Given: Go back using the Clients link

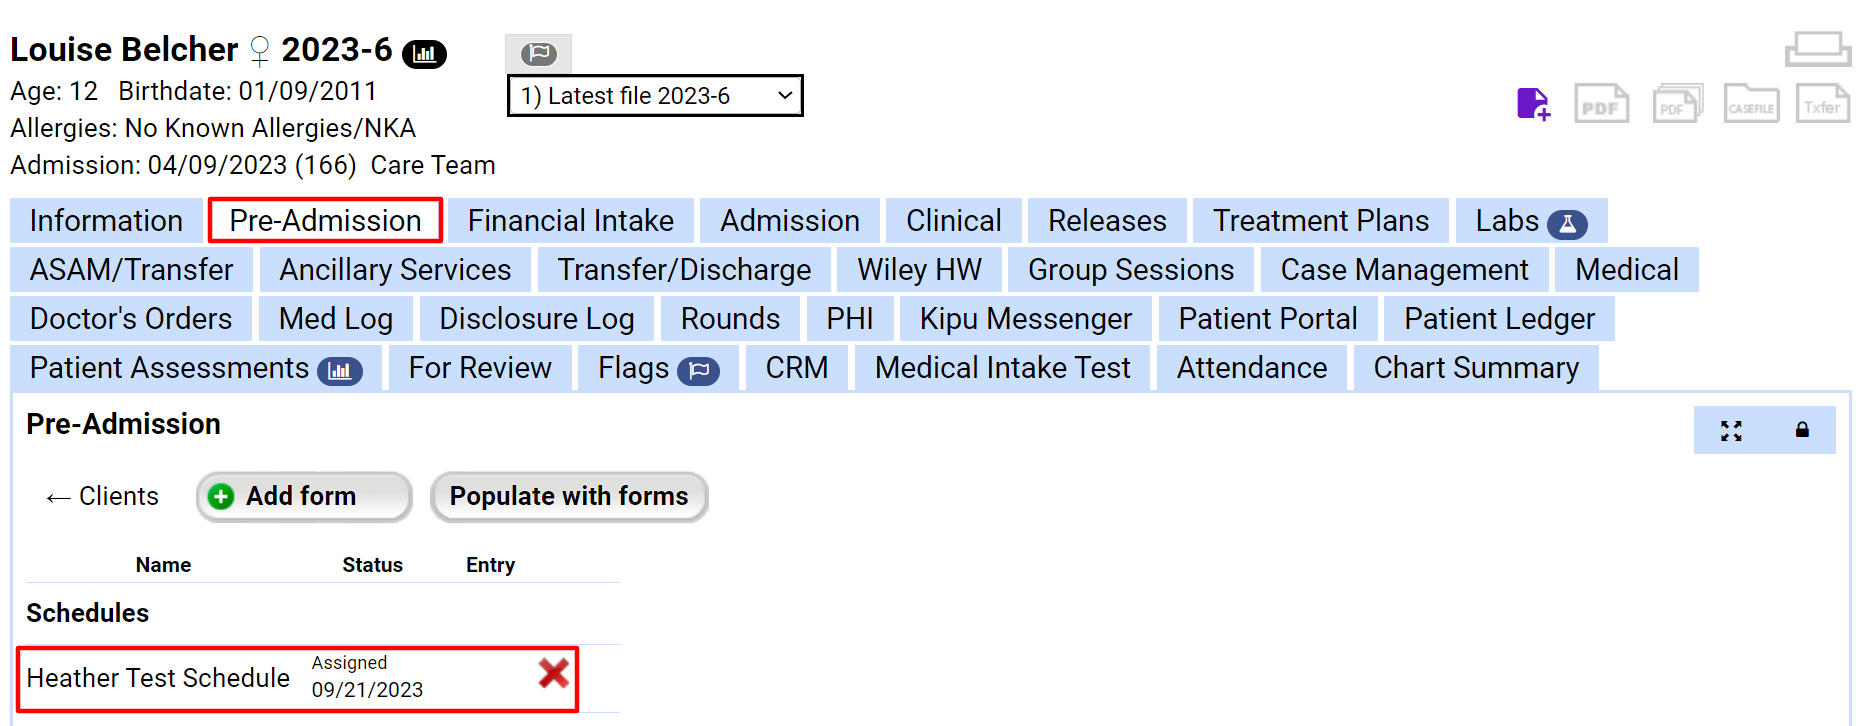Looking at the screenshot, I should (100, 496).
